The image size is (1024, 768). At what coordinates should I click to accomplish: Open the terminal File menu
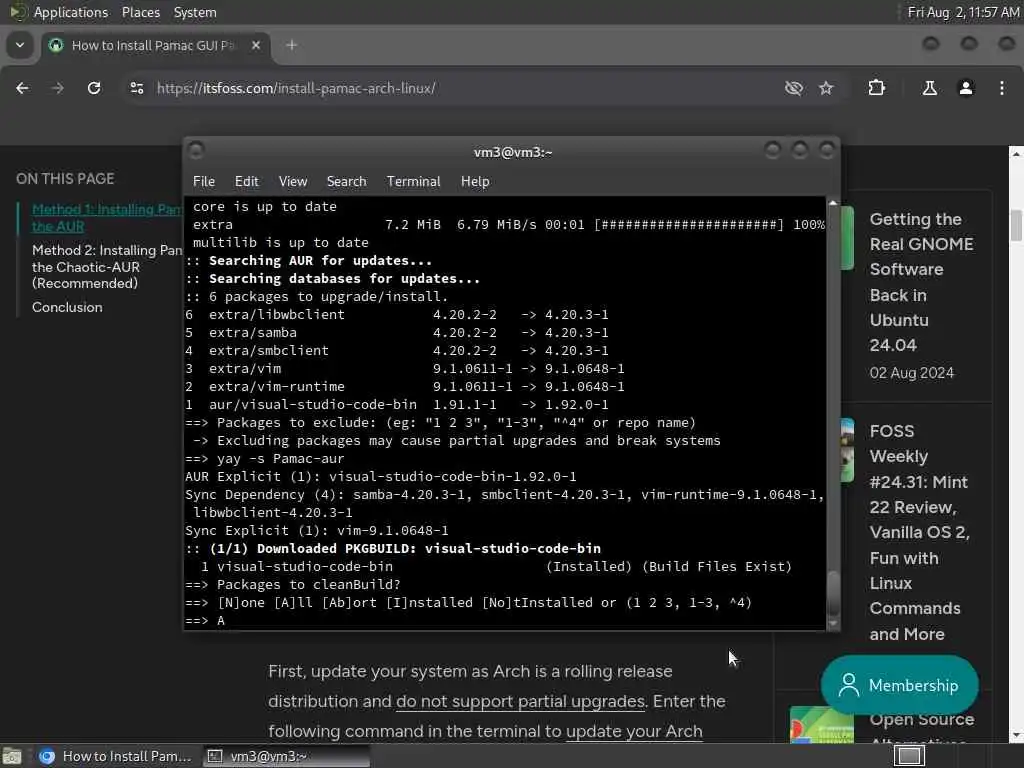(x=204, y=182)
